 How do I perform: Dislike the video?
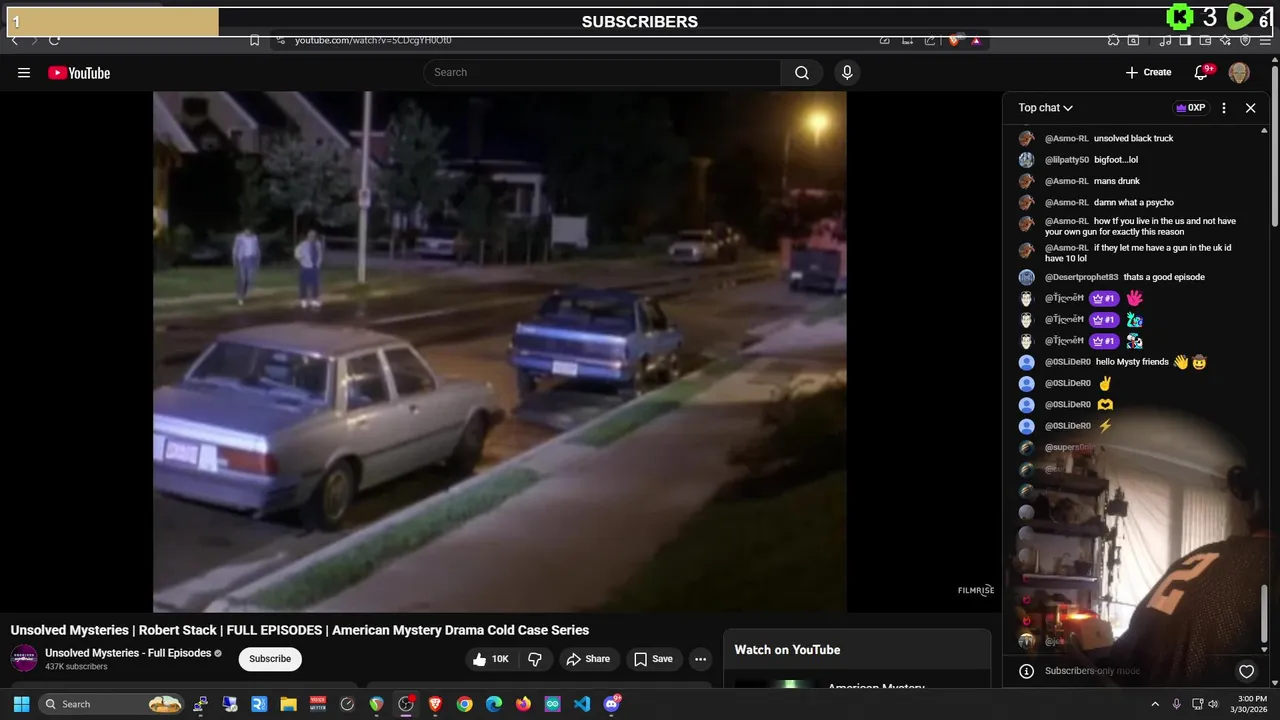(x=535, y=659)
